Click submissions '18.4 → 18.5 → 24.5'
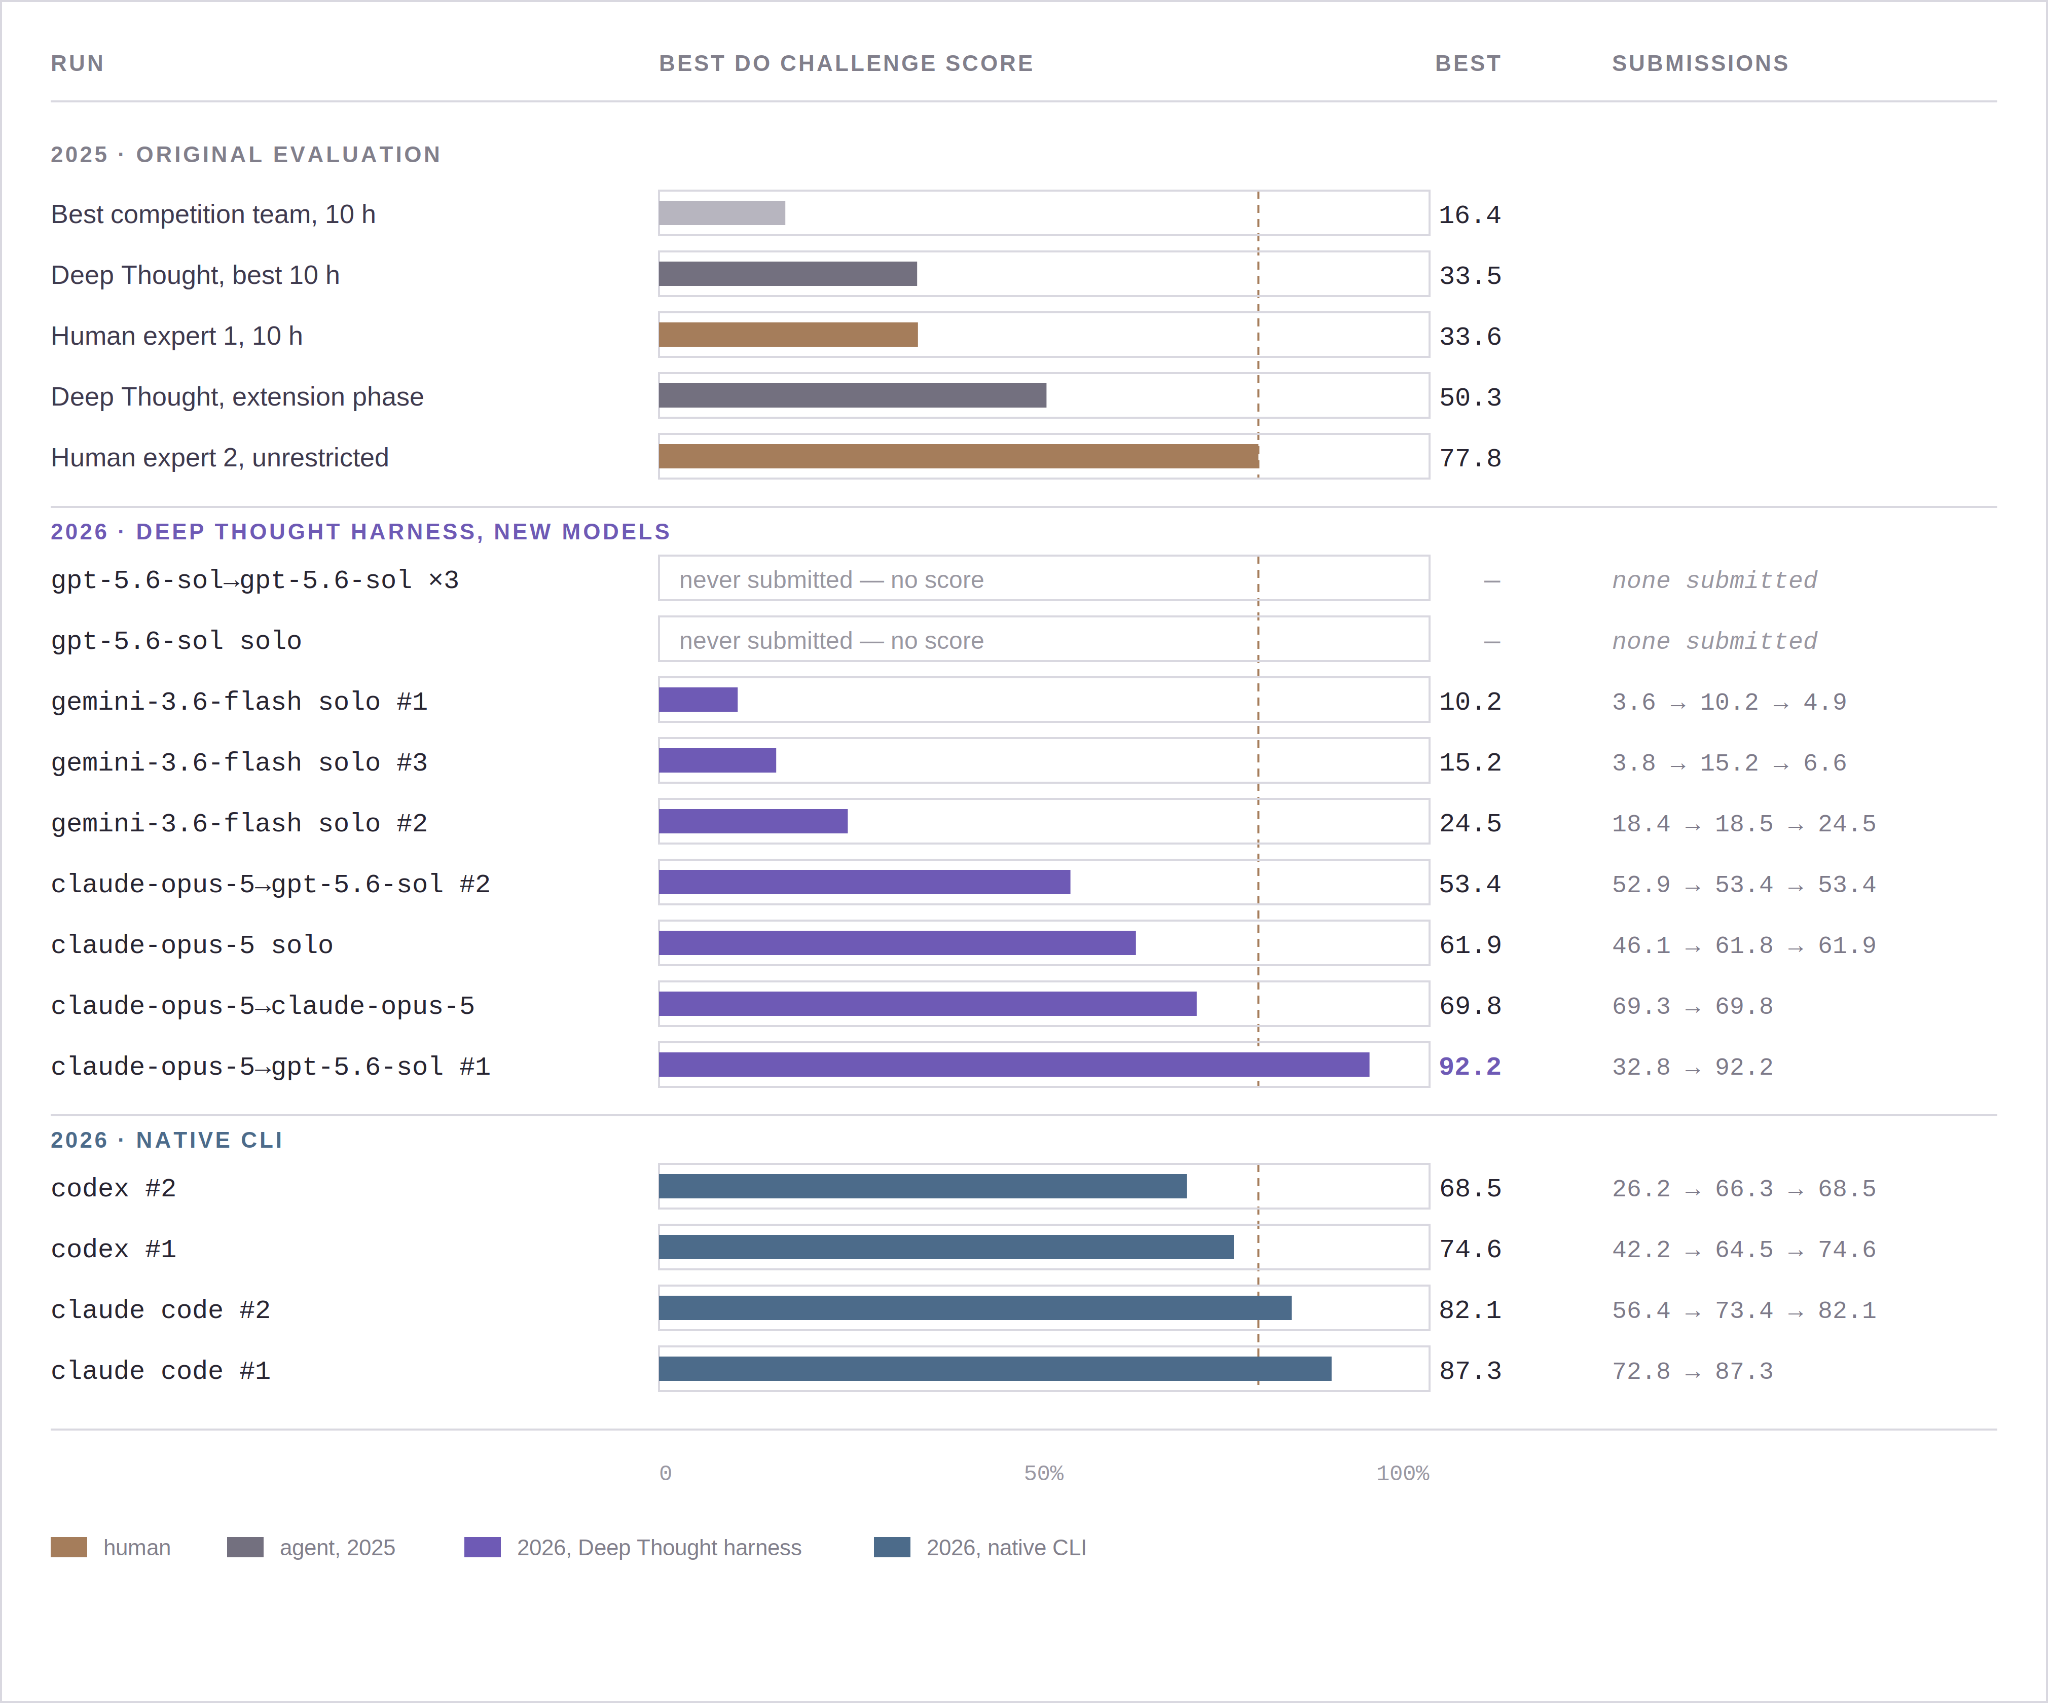Viewport: 2048px width, 1703px height. (x=1744, y=824)
